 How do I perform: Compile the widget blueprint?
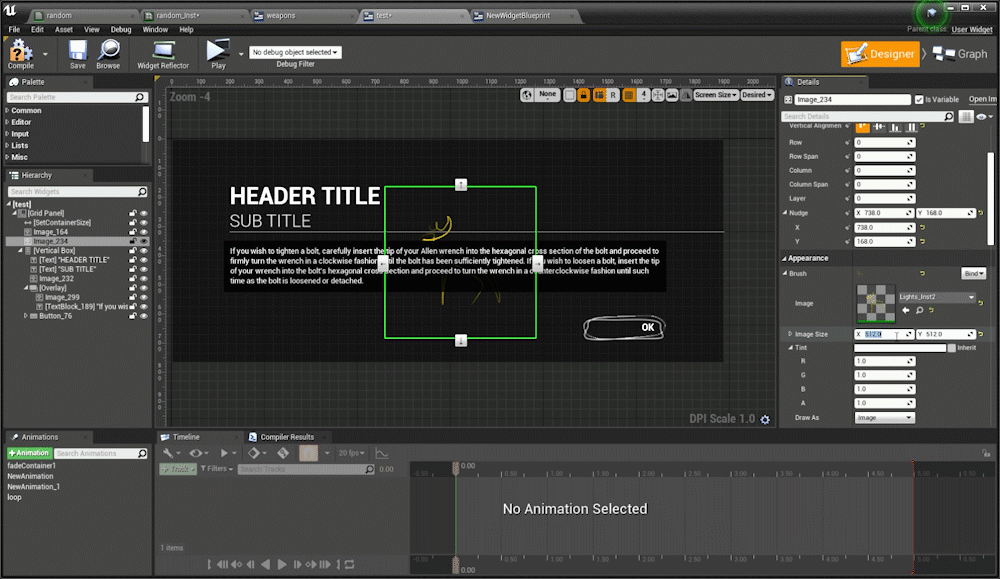(x=20, y=54)
